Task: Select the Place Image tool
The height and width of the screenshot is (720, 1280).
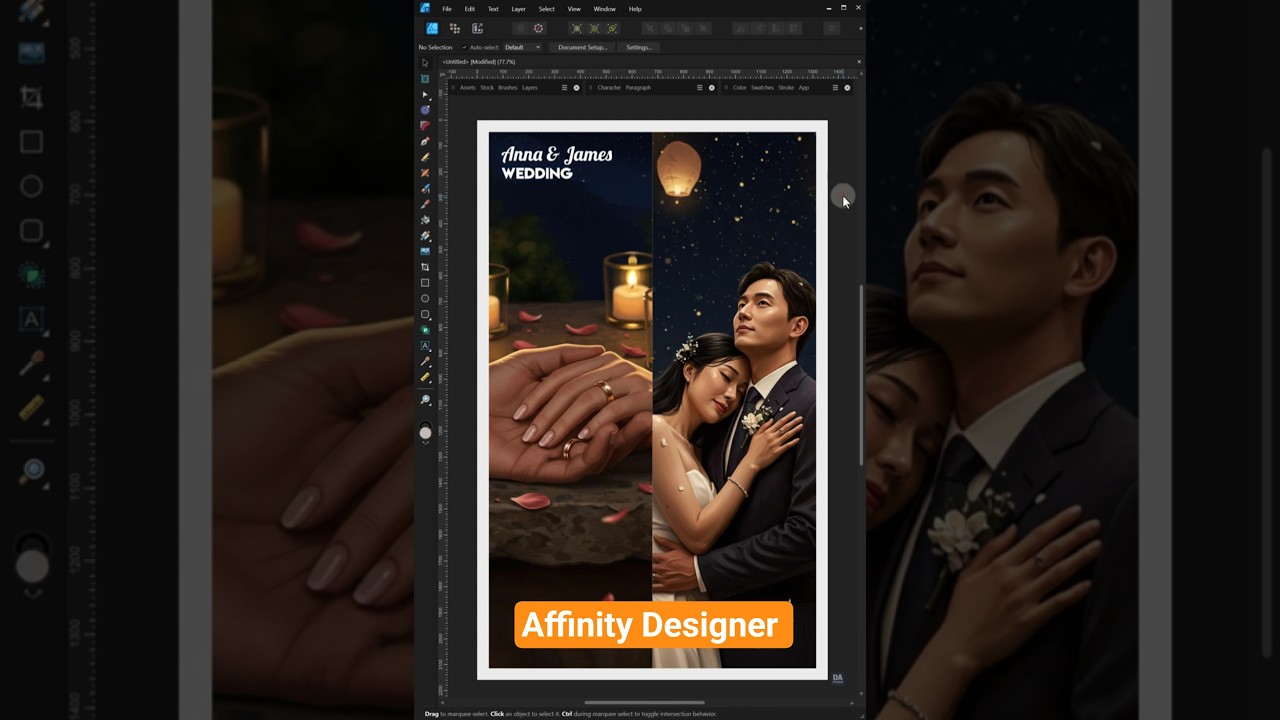Action: tap(425, 251)
